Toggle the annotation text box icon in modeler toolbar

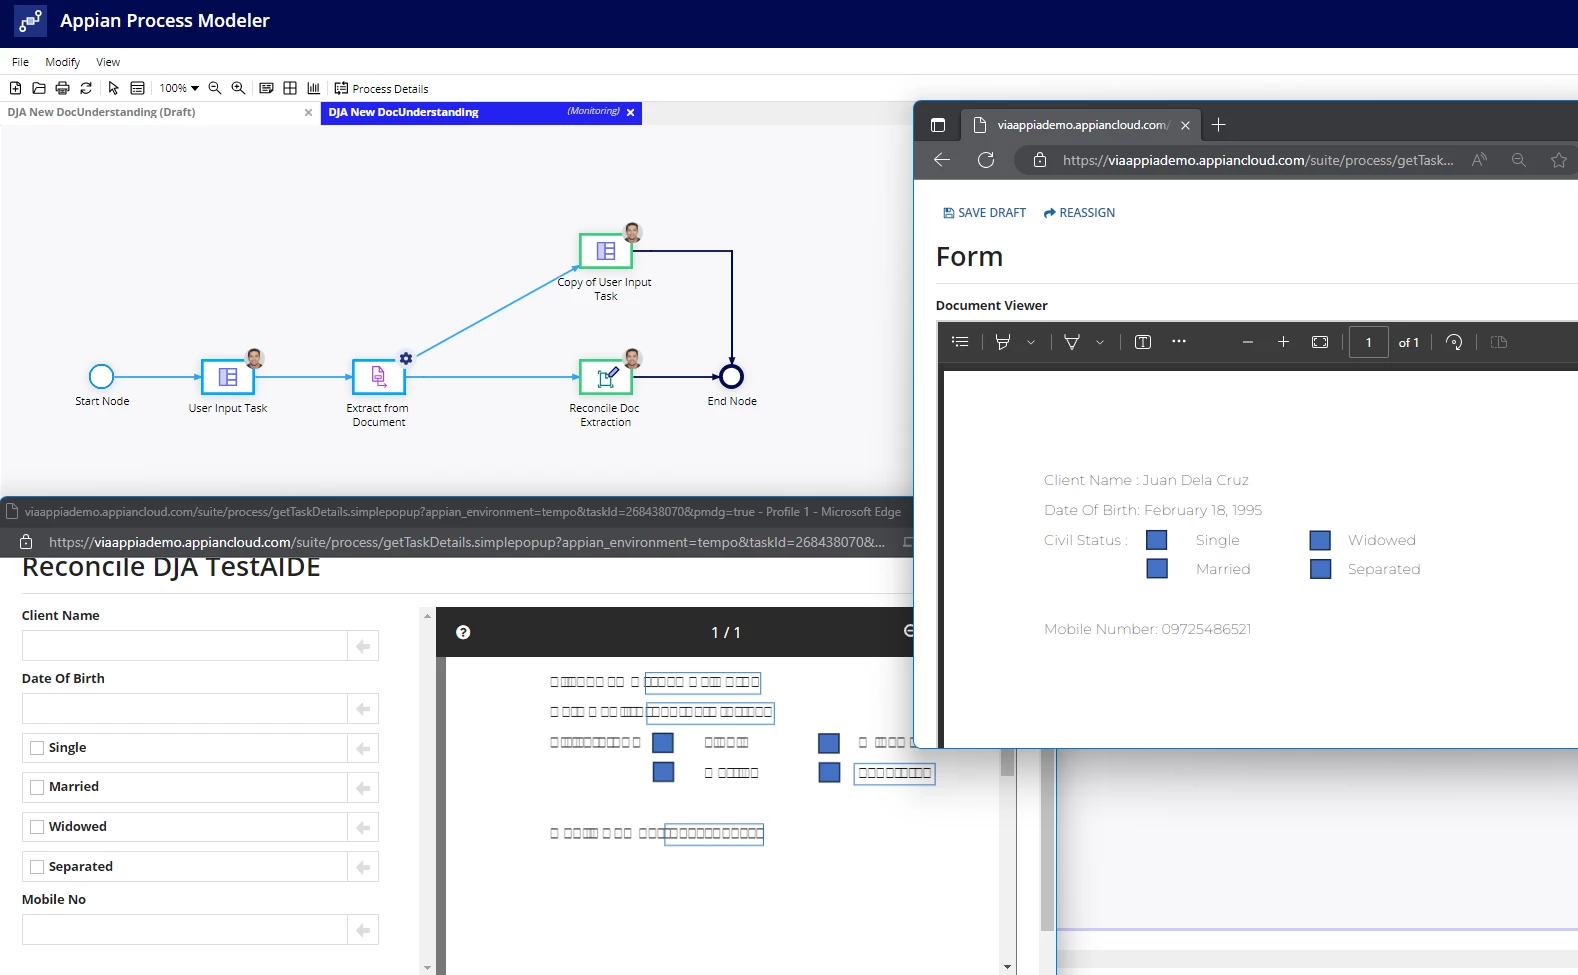tap(266, 88)
